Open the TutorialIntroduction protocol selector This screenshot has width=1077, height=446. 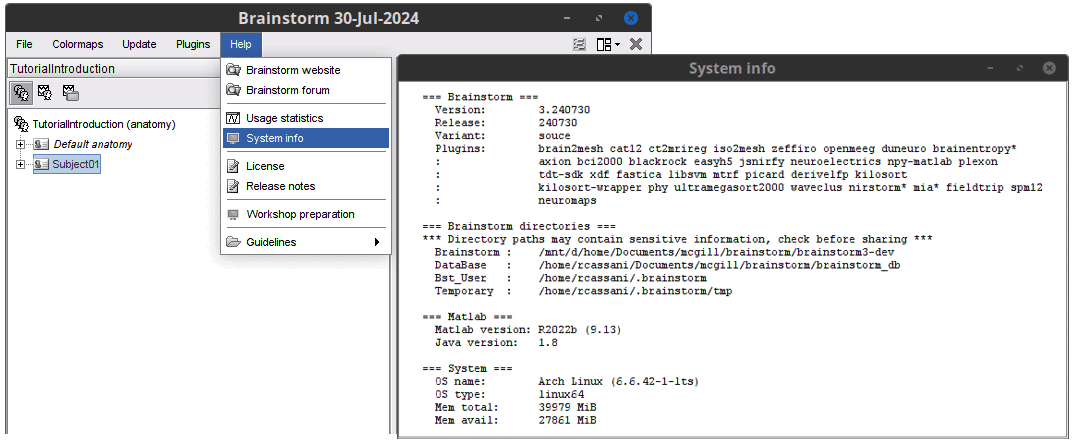(x=110, y=69)
